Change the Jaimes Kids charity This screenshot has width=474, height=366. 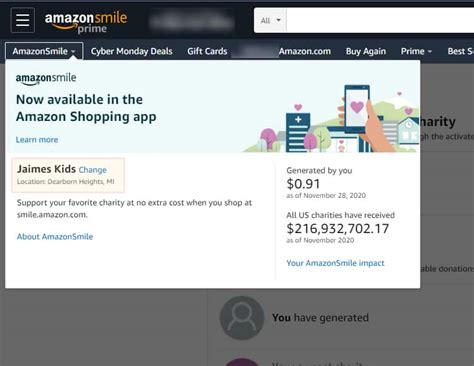[x=93, y=170]
